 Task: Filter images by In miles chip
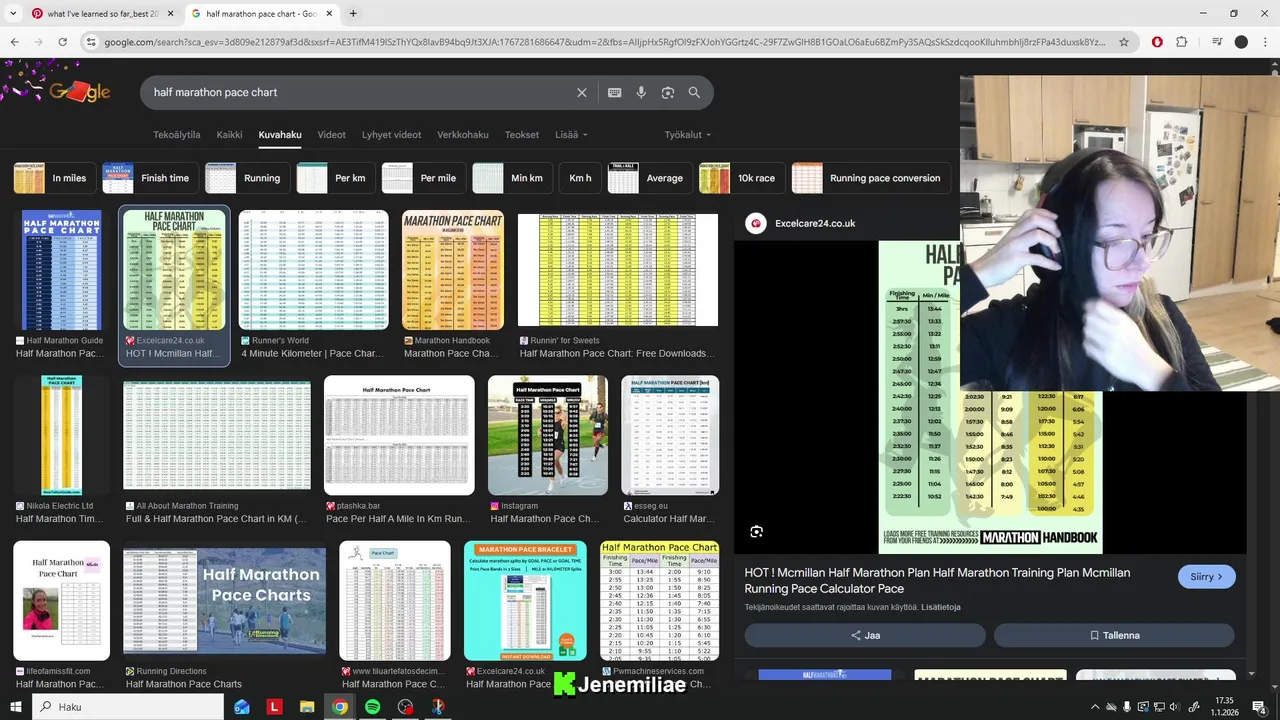tap(55, 178)
